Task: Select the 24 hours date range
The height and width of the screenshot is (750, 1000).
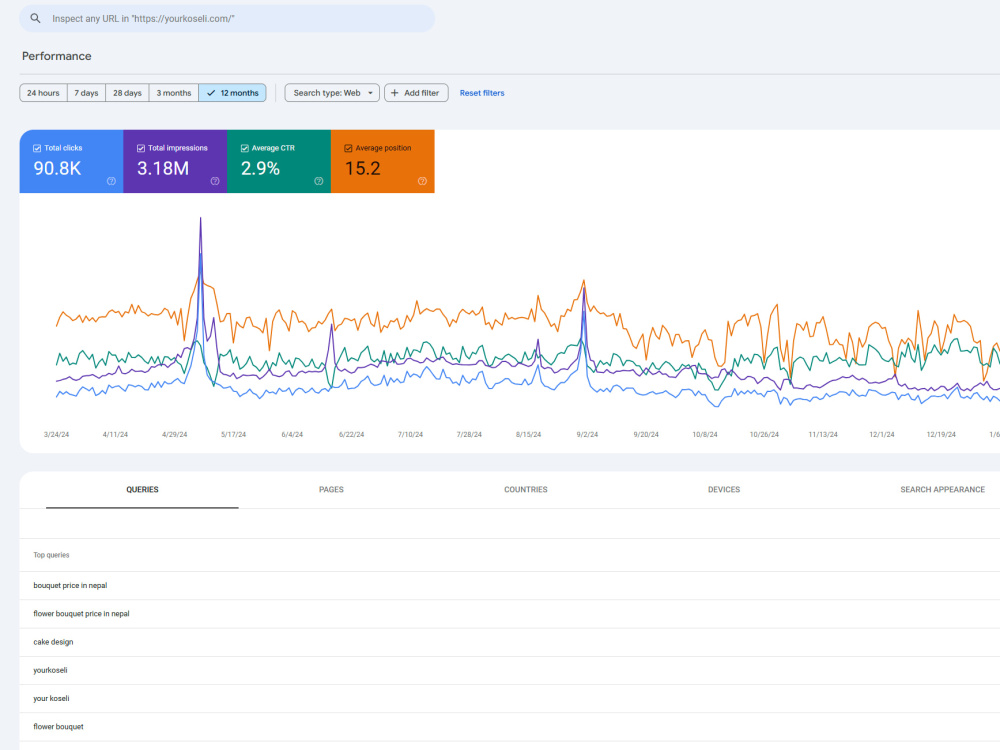Action: (x=43, y=93)
